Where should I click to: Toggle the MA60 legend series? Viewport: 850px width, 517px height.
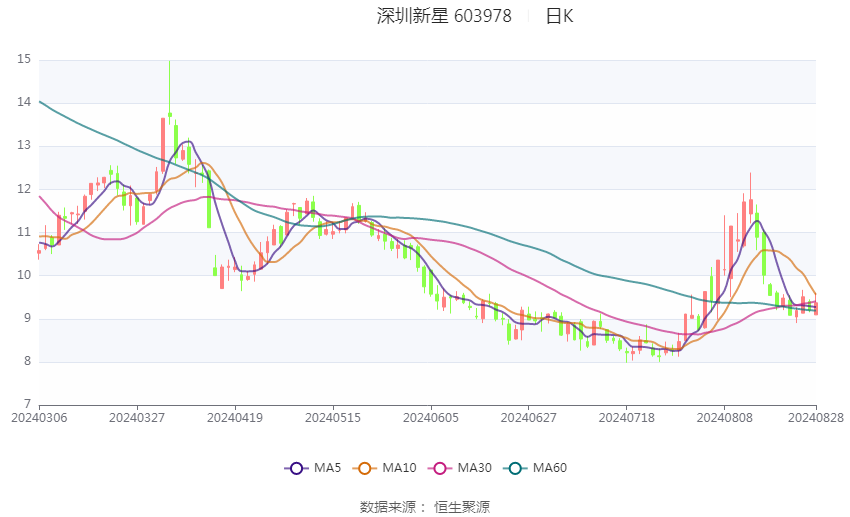[535, 468]
